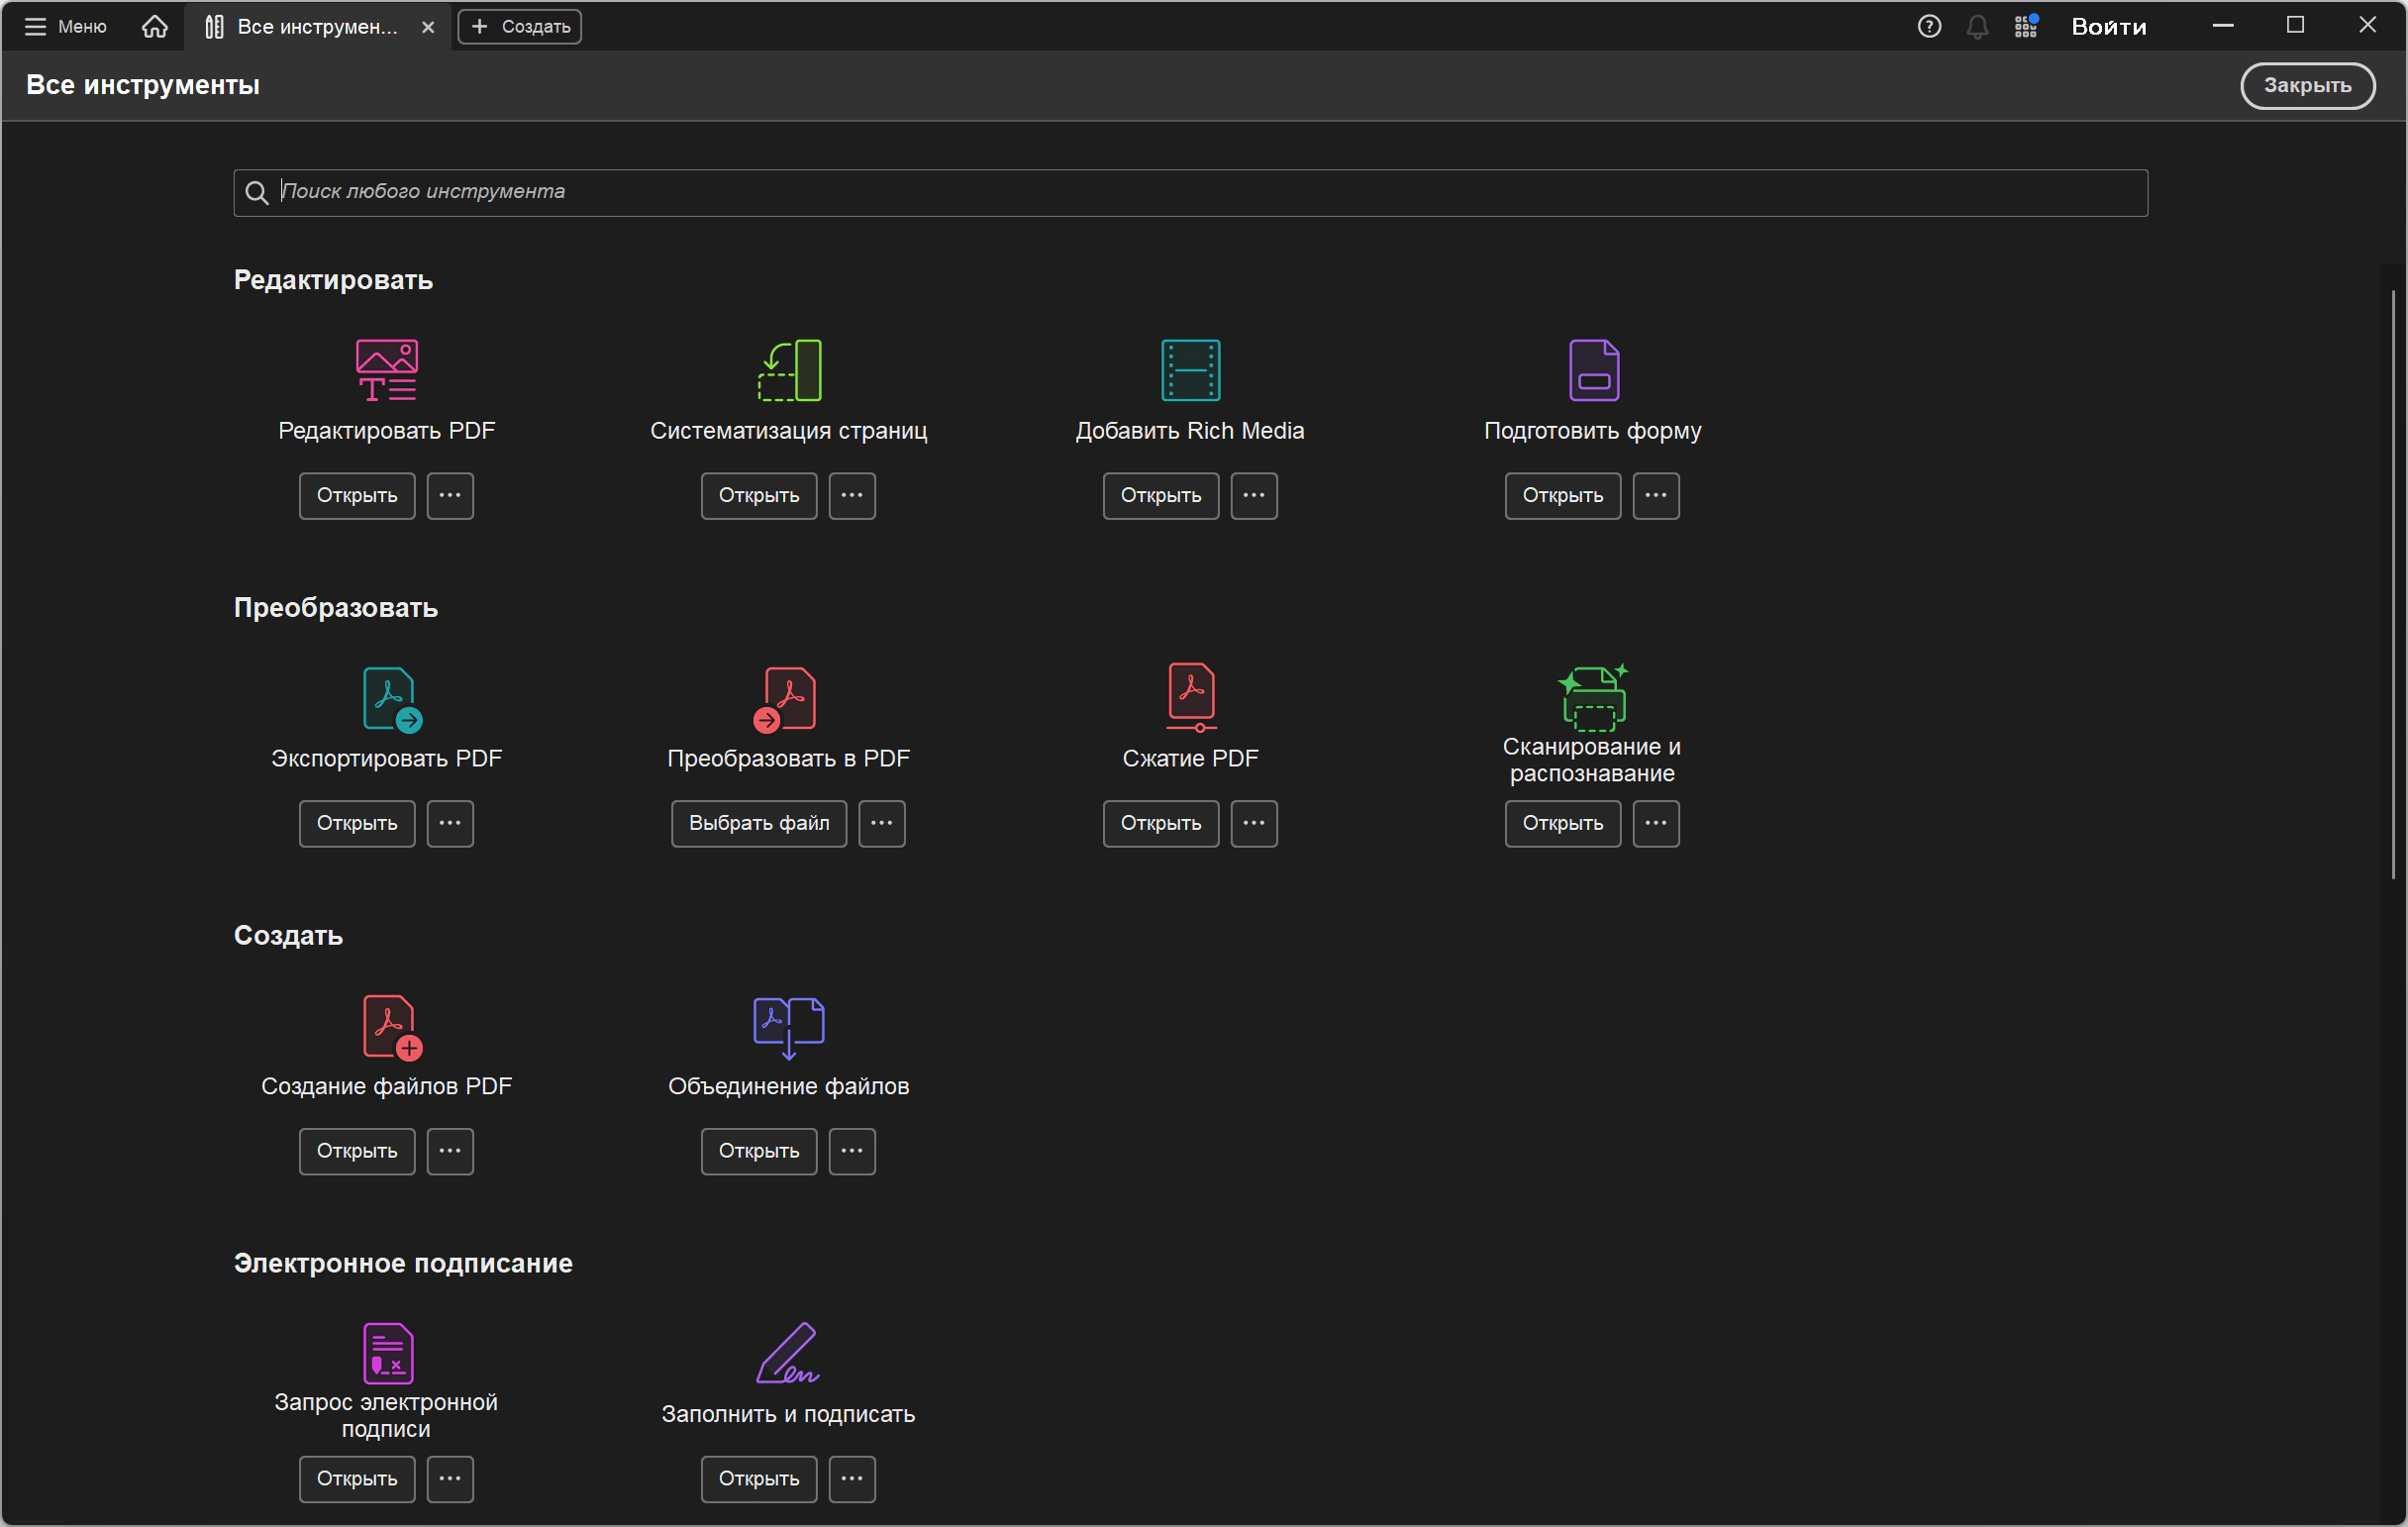Select the Добавить Rich Media icon
This screenshot has width=2408, height=1527.
click(x=1190, y=370)
